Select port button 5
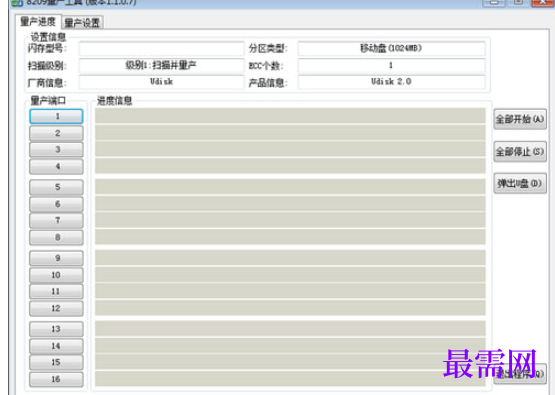The width and height of the screenshot is (555, 395). (x=57, y=187)
